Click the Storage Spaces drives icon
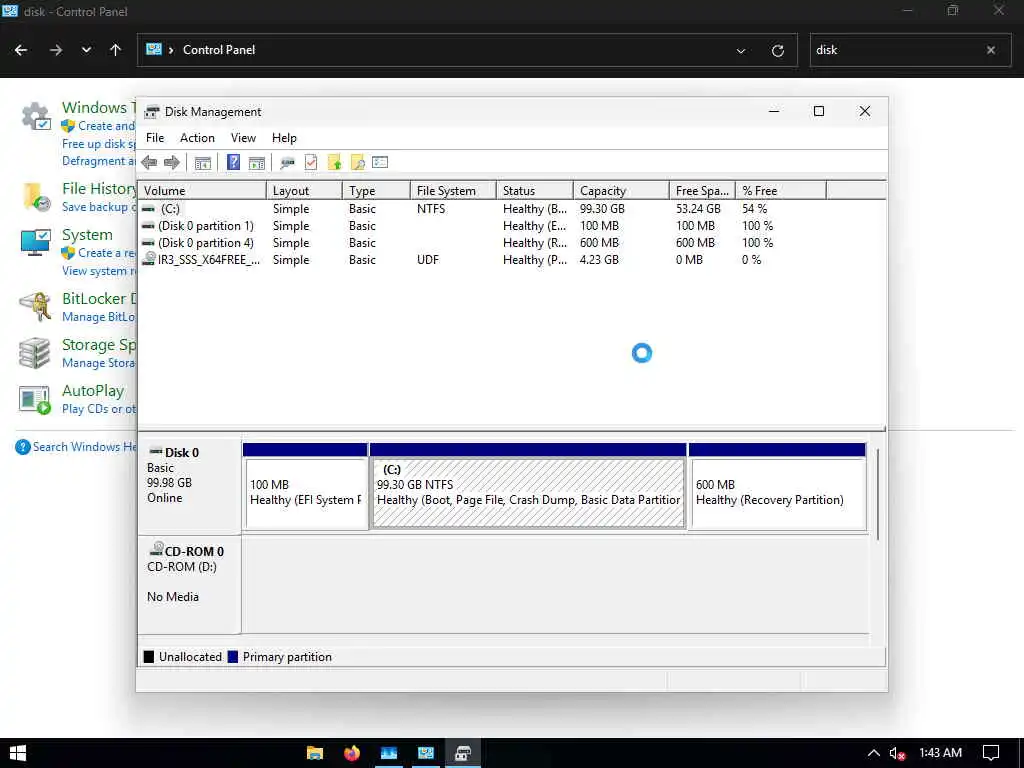This screenshot has width=1024, height=768. [x=35, y=353]
